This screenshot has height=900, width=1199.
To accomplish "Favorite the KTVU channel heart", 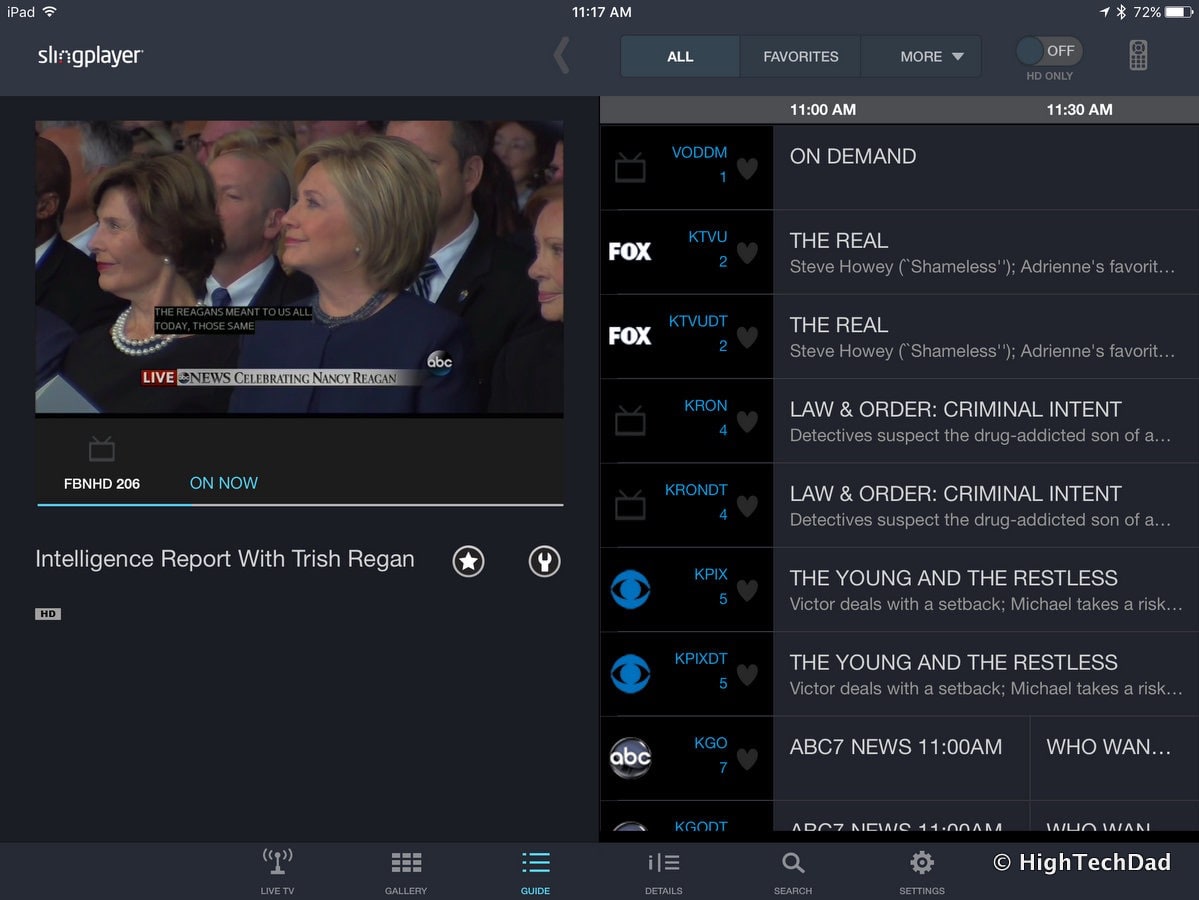I will [747, 252].
